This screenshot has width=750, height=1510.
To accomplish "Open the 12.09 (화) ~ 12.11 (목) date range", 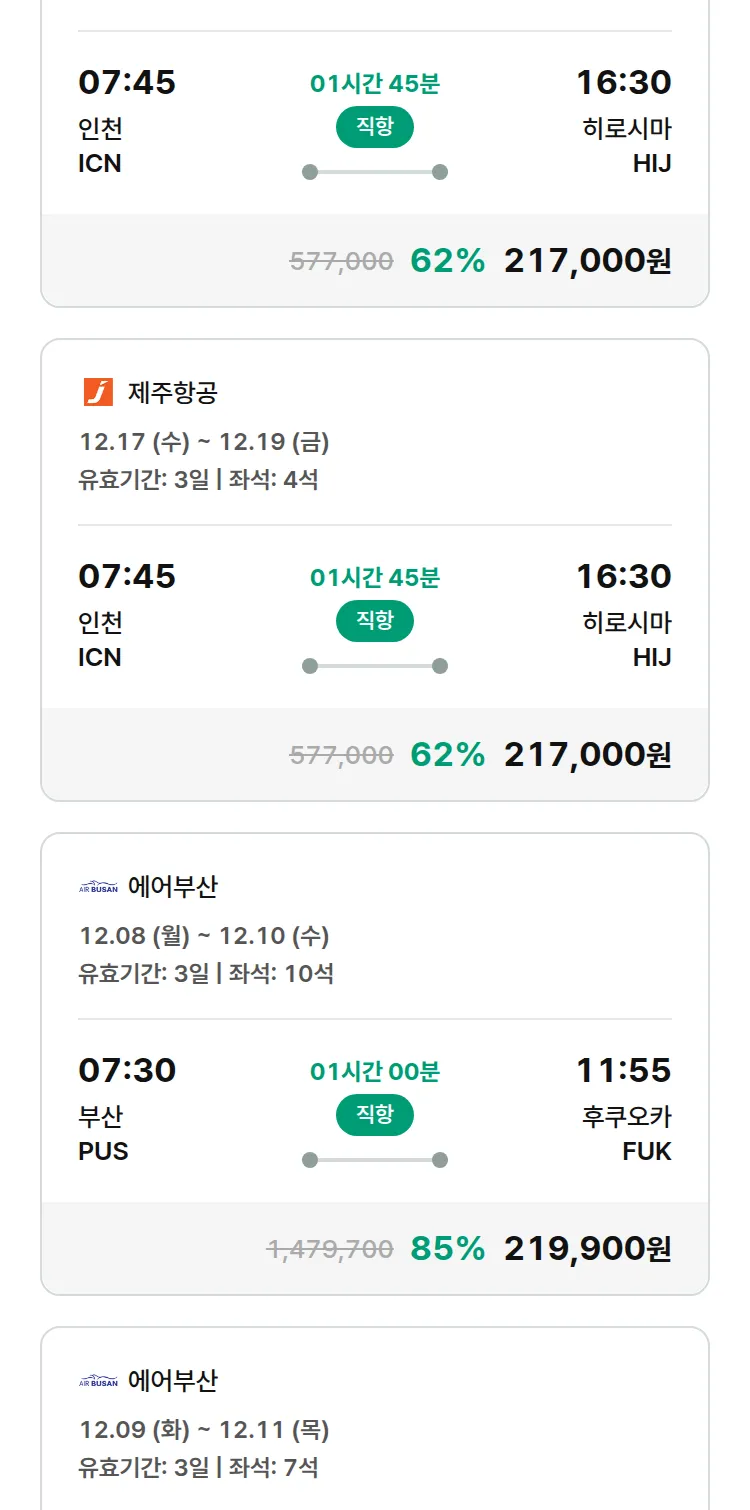I will pyautogui.click(x=204, y=1430).
